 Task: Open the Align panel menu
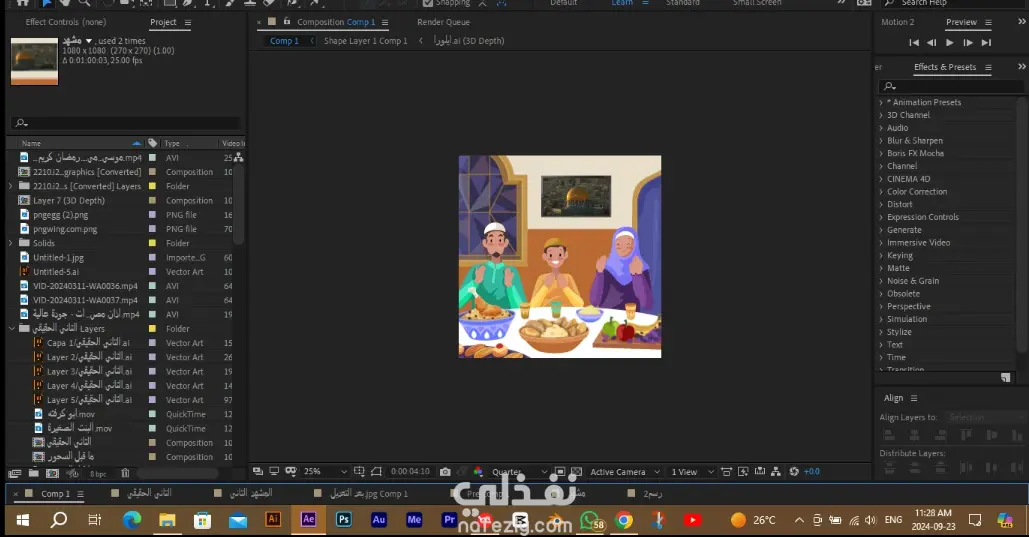coord(914,398)
